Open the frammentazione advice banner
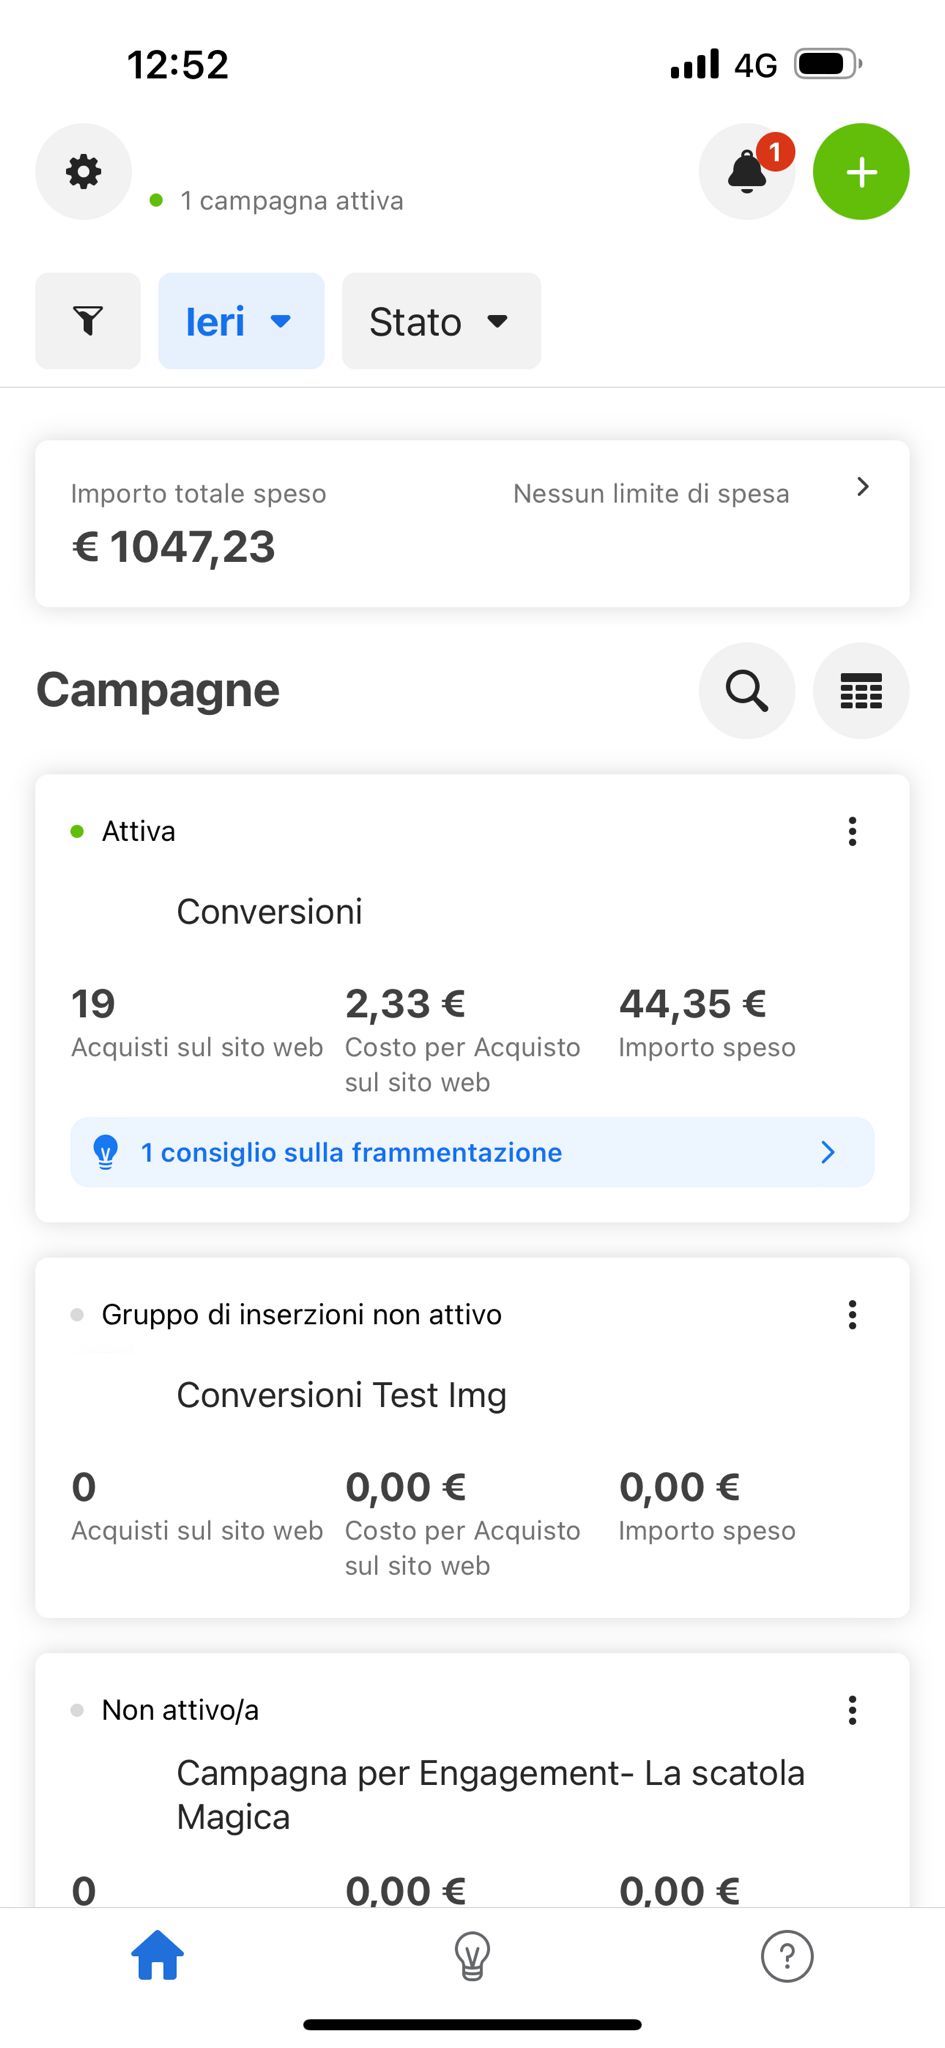 (x=472, y=1152)
